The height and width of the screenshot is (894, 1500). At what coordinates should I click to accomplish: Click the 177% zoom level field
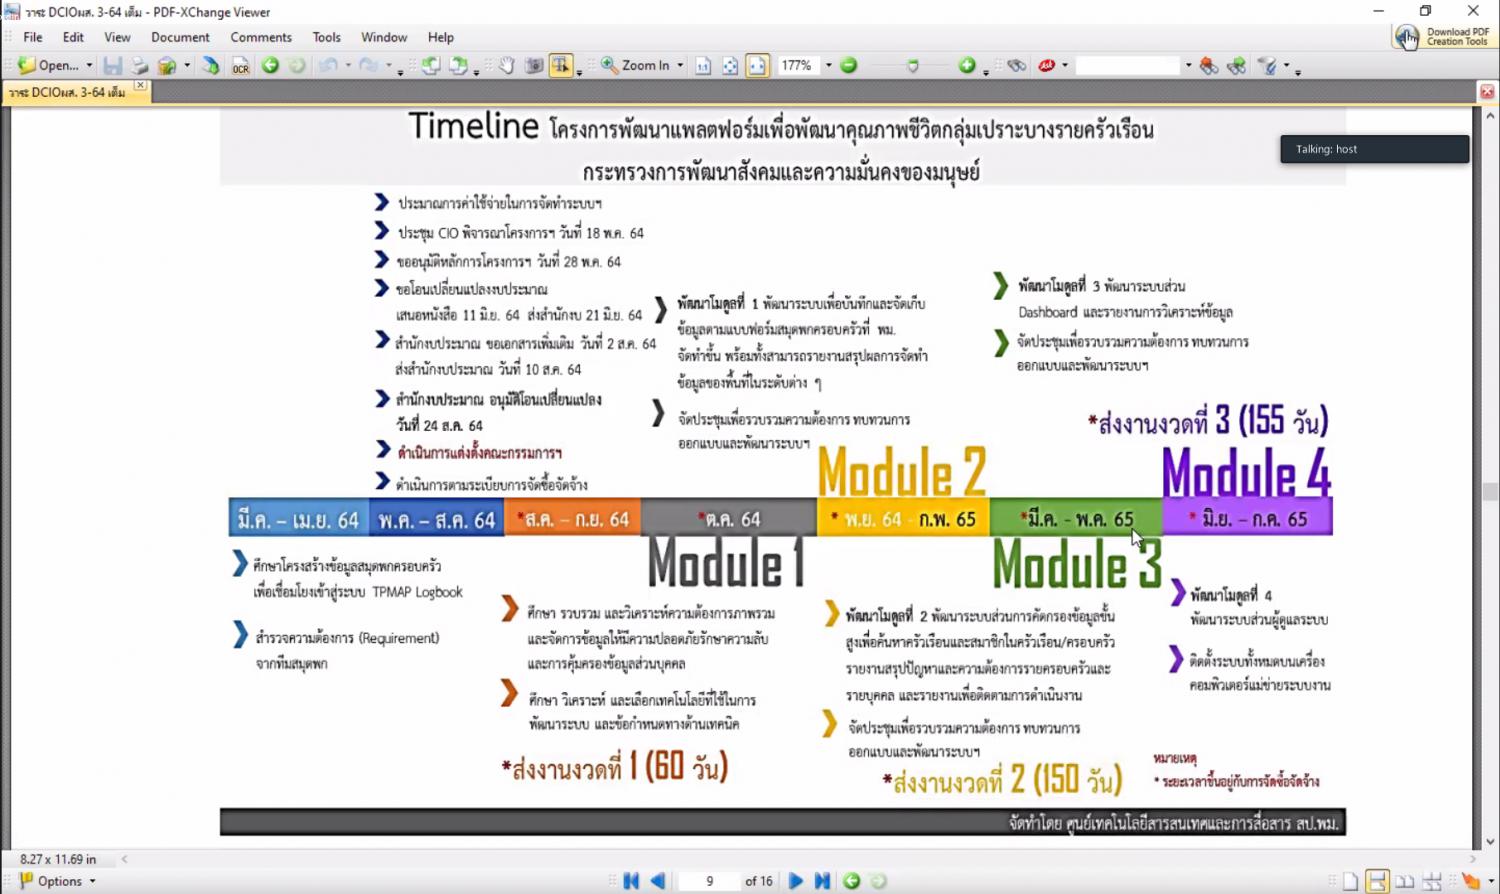pos(798,65)
